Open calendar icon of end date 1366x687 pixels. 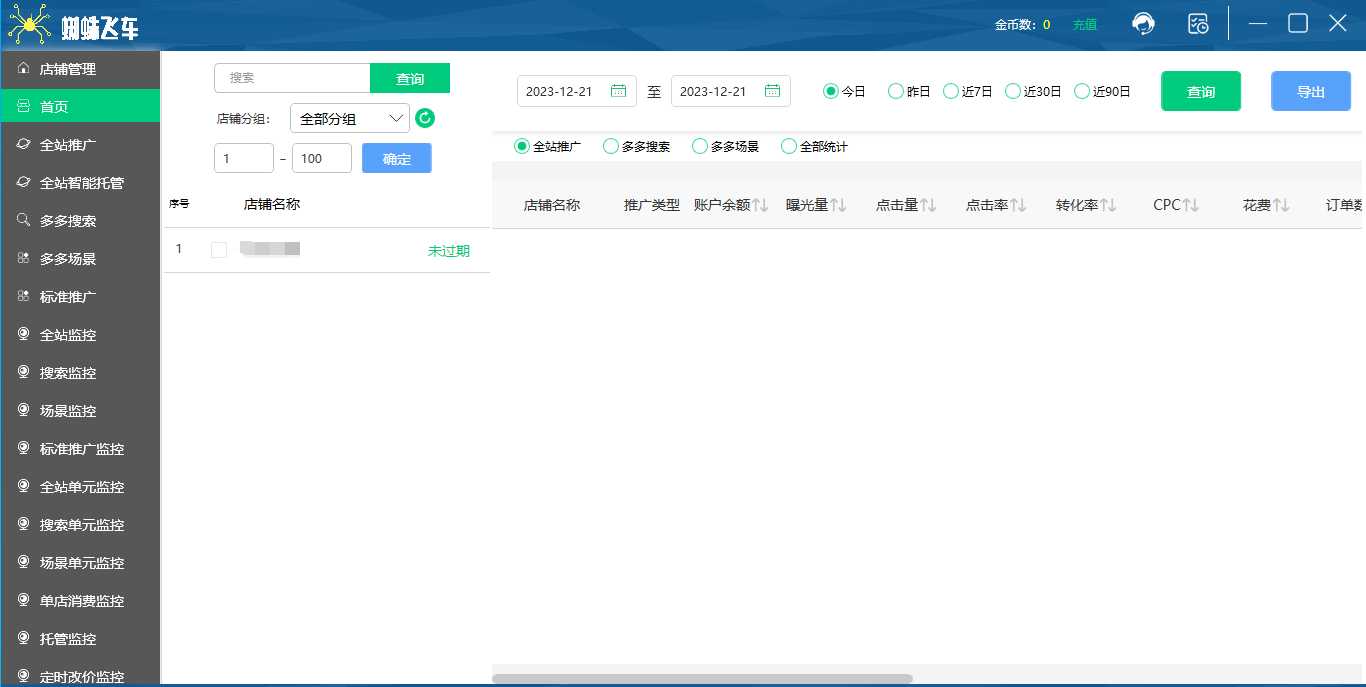coord(773,91)
